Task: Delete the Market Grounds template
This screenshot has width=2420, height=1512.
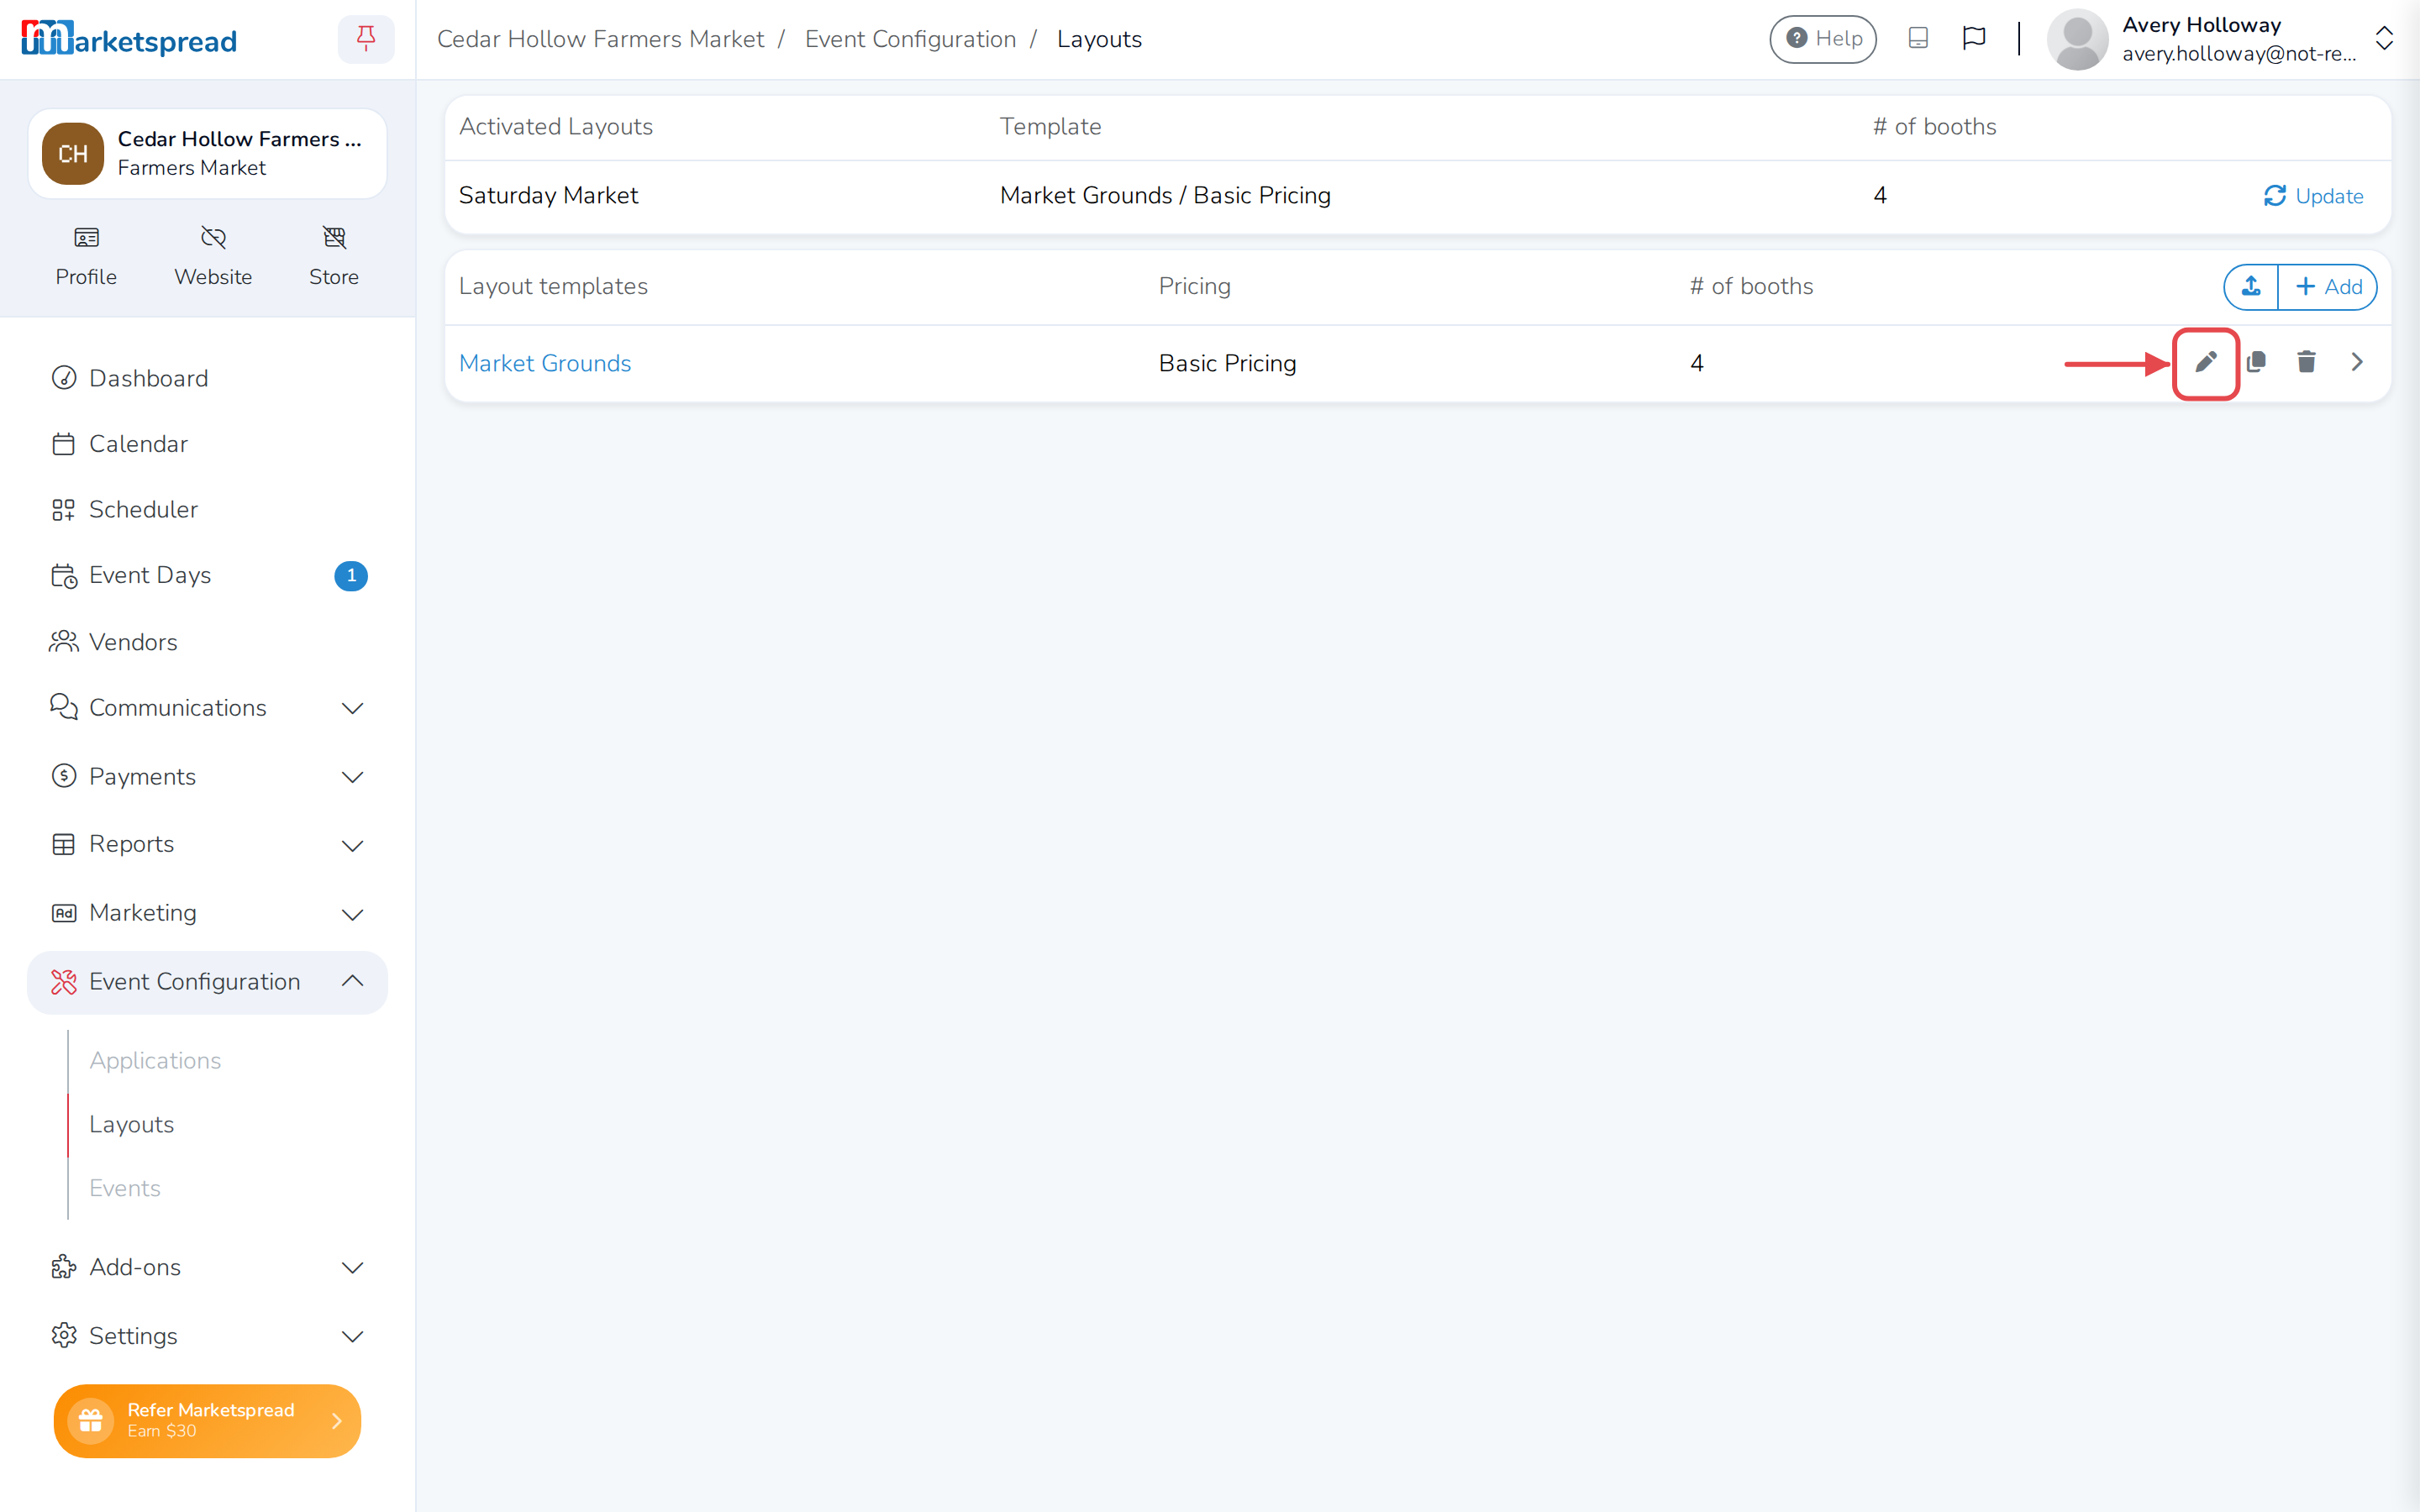Action: (2306, 362)
